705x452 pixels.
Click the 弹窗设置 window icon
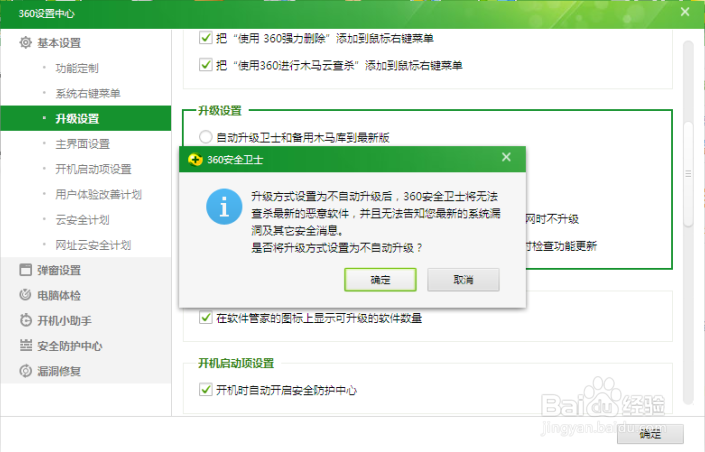tap(26, 270)
